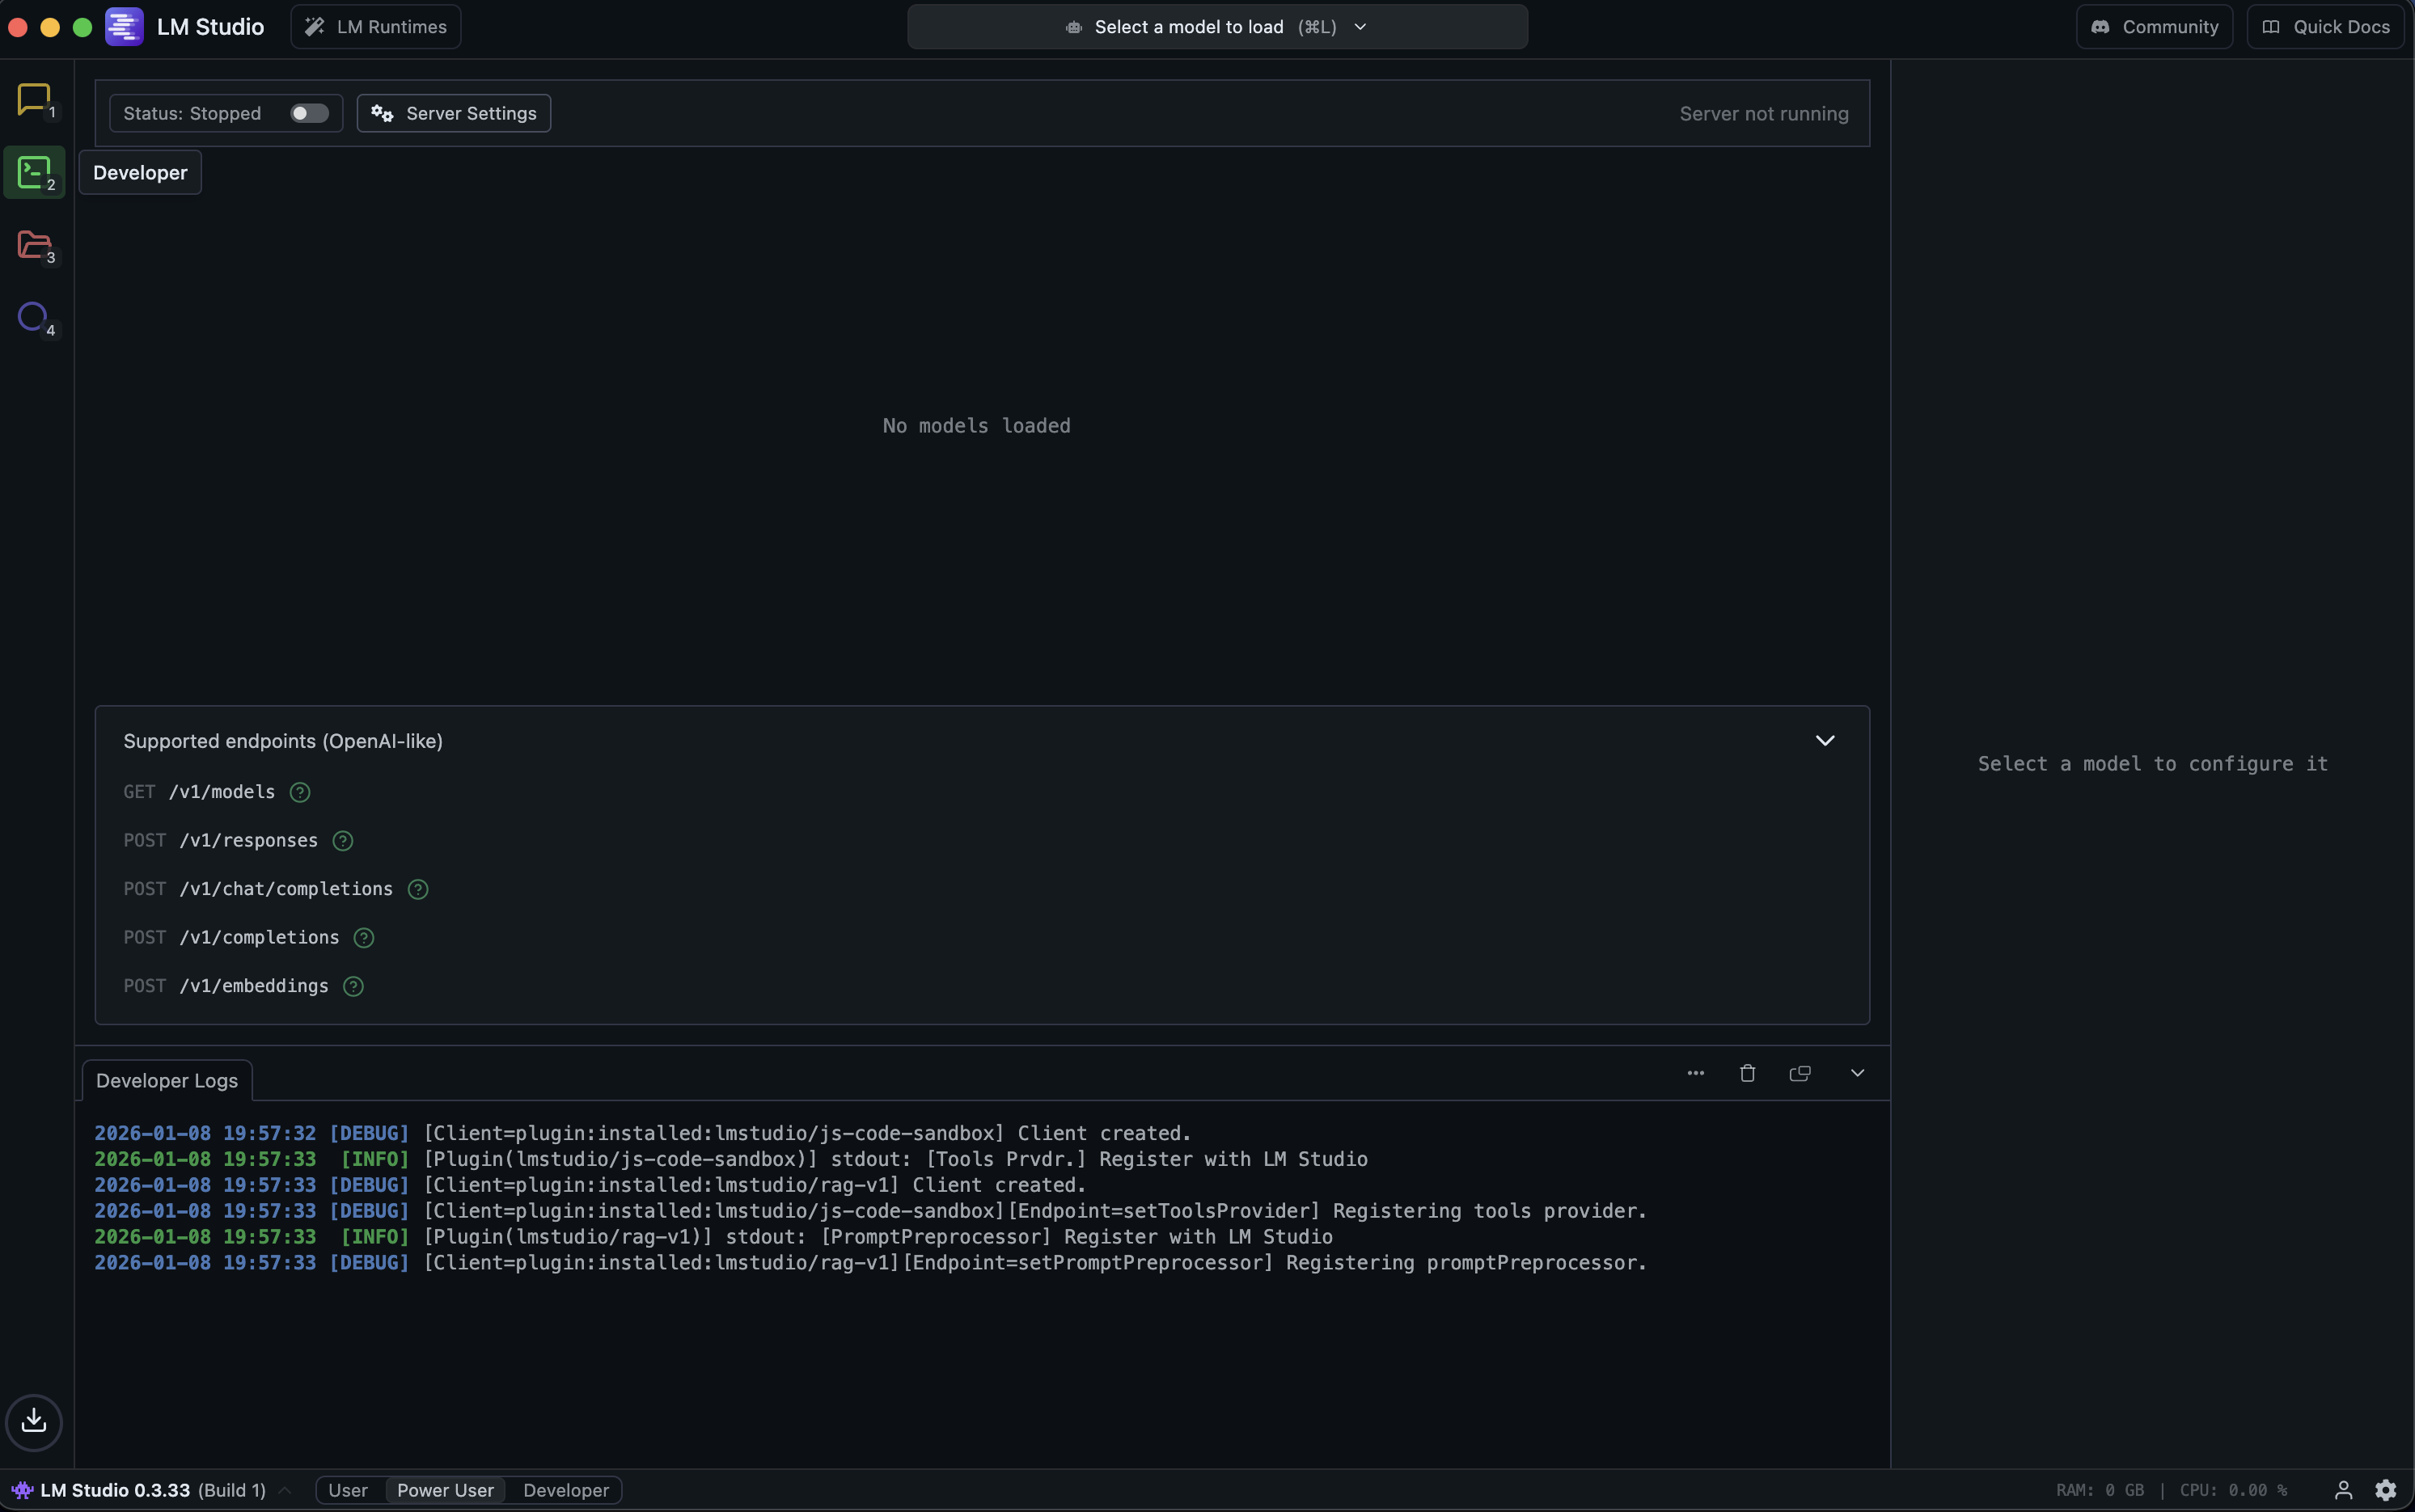The height and width of the screenshot is (1512, 2415).
Task: Open the downloads icon at bottom left
Action: [34, 1421]
